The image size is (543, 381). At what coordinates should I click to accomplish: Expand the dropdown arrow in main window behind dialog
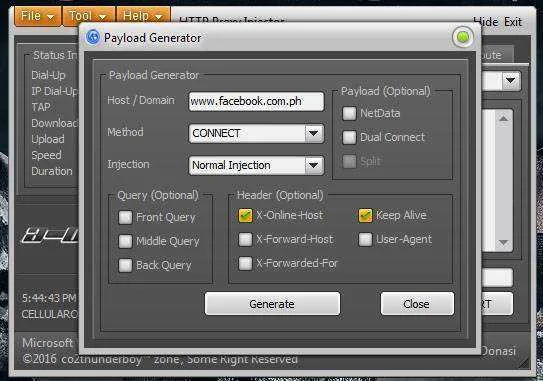pos(510,81)
